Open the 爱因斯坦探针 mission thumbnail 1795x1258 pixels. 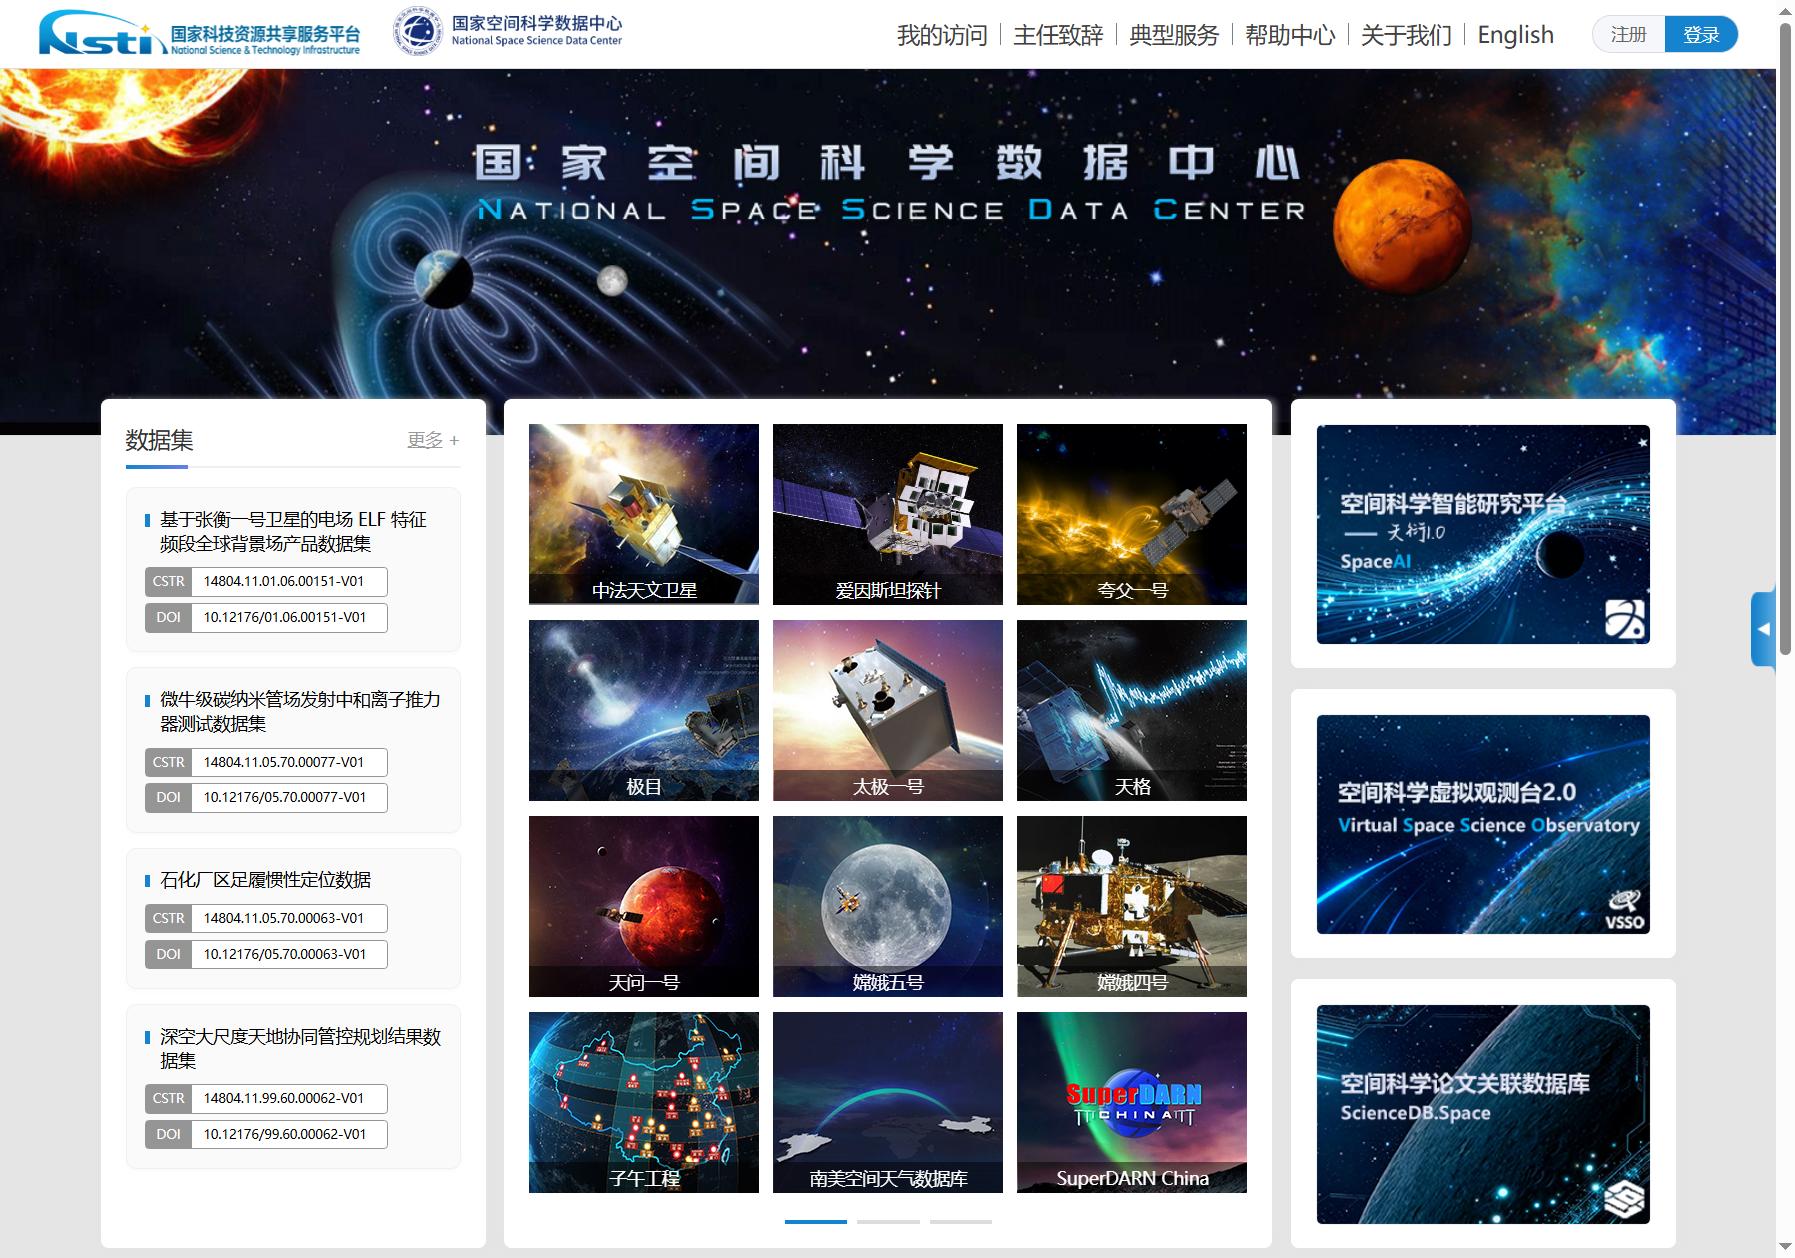click(888, 514)
